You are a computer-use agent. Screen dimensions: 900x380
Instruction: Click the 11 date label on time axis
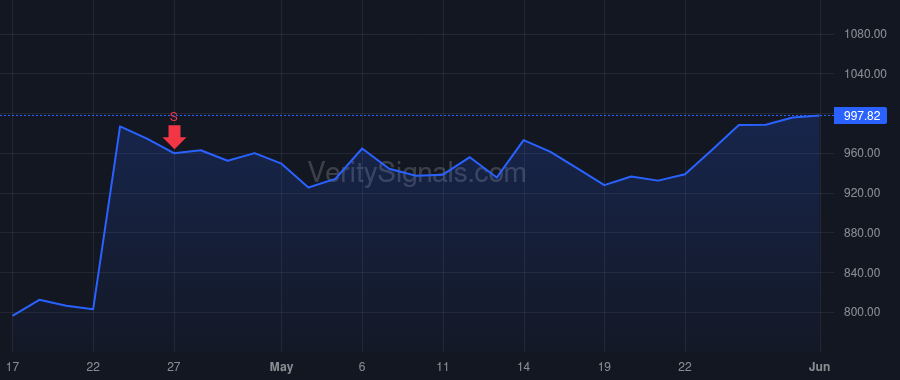(443, 367)
